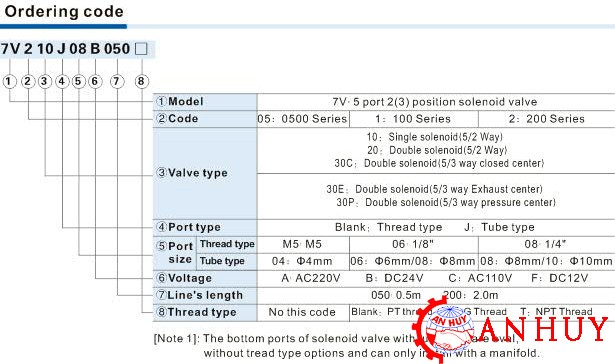Click the circled number 2 marker
This screenshot has width=615, height=364.
pos(27,82)
